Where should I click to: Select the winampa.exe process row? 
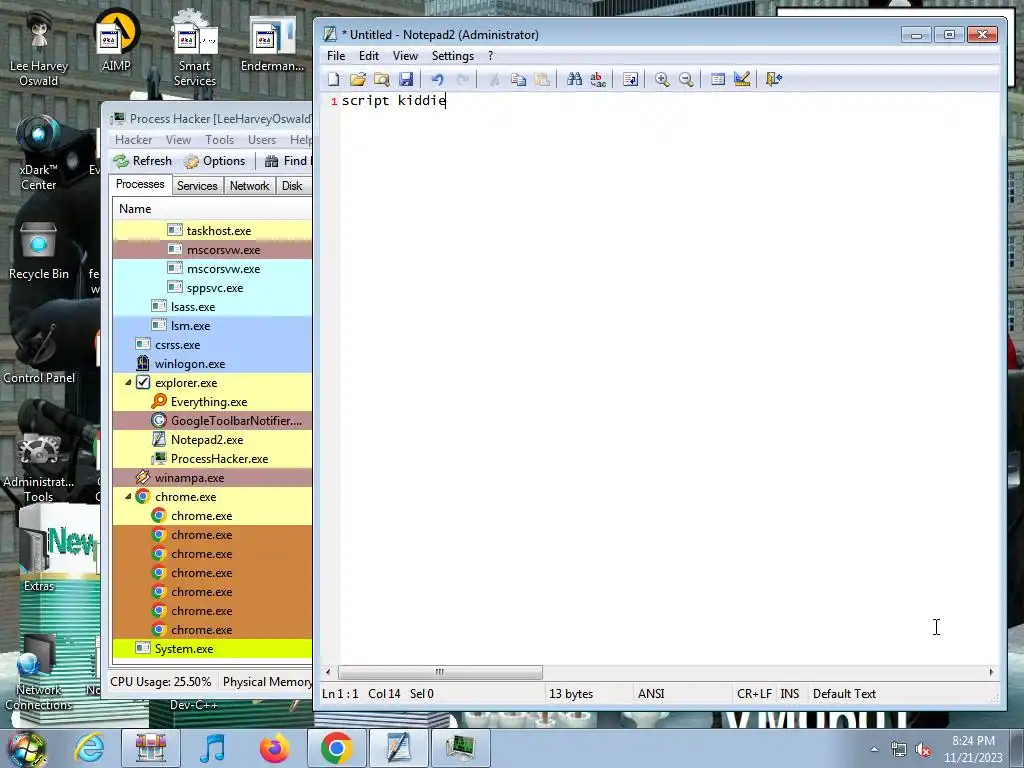point(212,477)
